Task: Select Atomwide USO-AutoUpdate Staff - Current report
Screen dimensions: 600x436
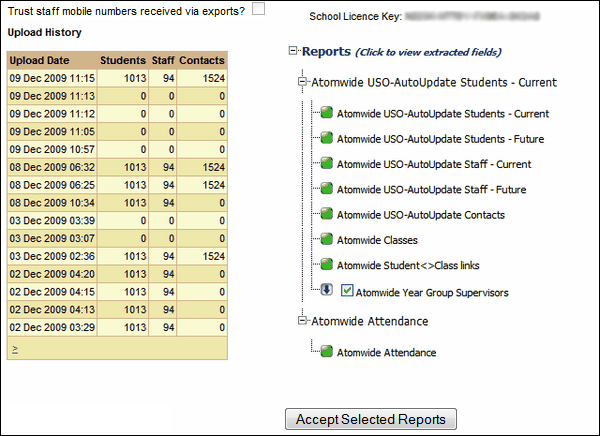Action: [434, 164]
